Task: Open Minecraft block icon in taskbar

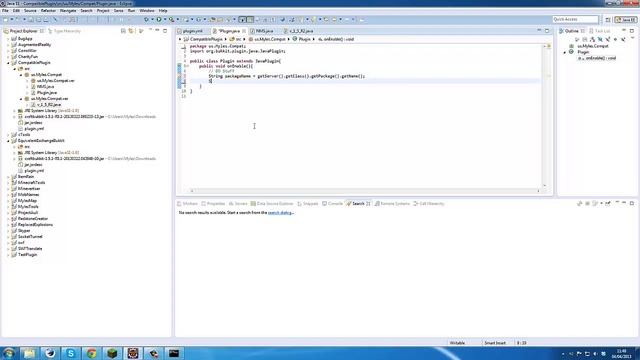Action: pyautogui.click(x=112, y=353)
